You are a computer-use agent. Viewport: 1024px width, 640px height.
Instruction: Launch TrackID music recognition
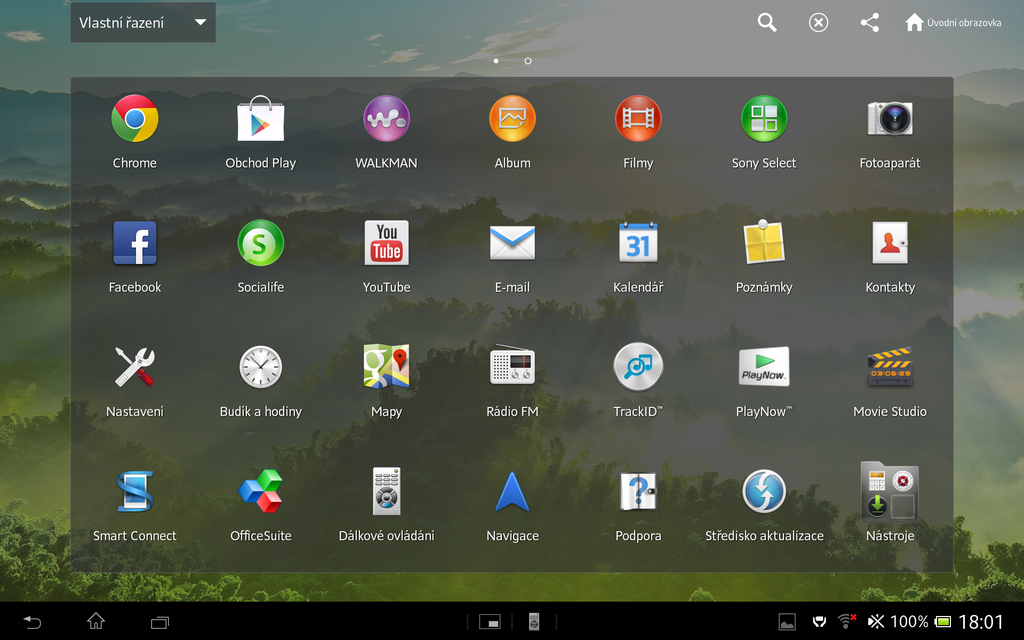point(638,367)
